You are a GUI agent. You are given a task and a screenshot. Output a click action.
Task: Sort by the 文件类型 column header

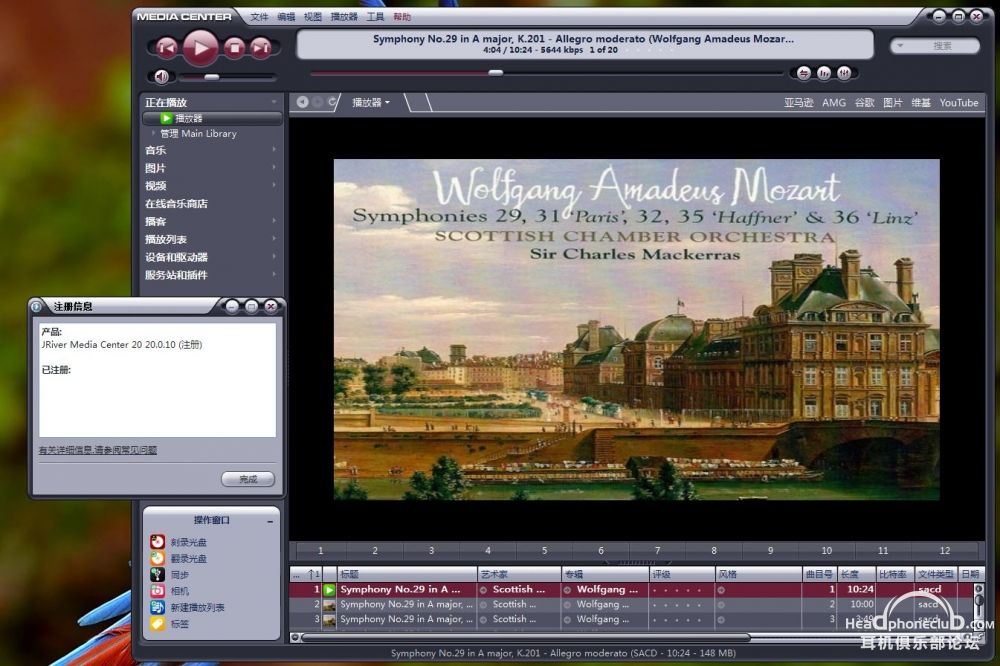coord(936,574)
